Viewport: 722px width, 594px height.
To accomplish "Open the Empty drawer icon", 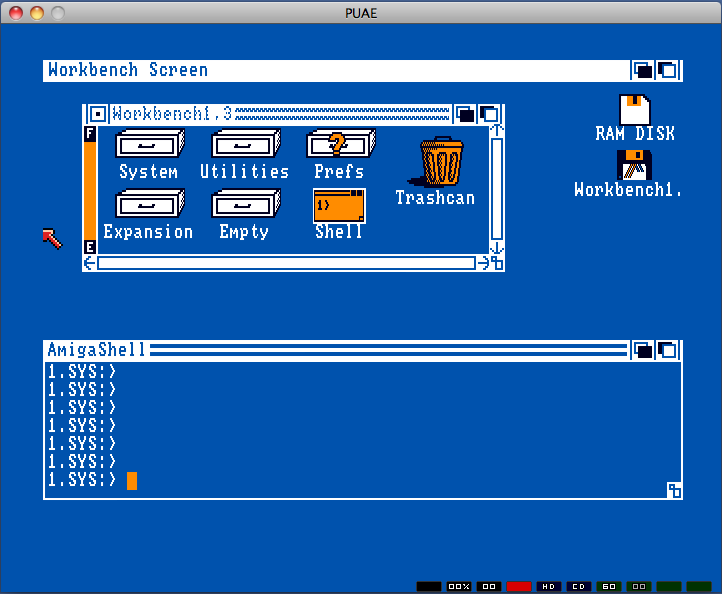I will pos(246,203).
